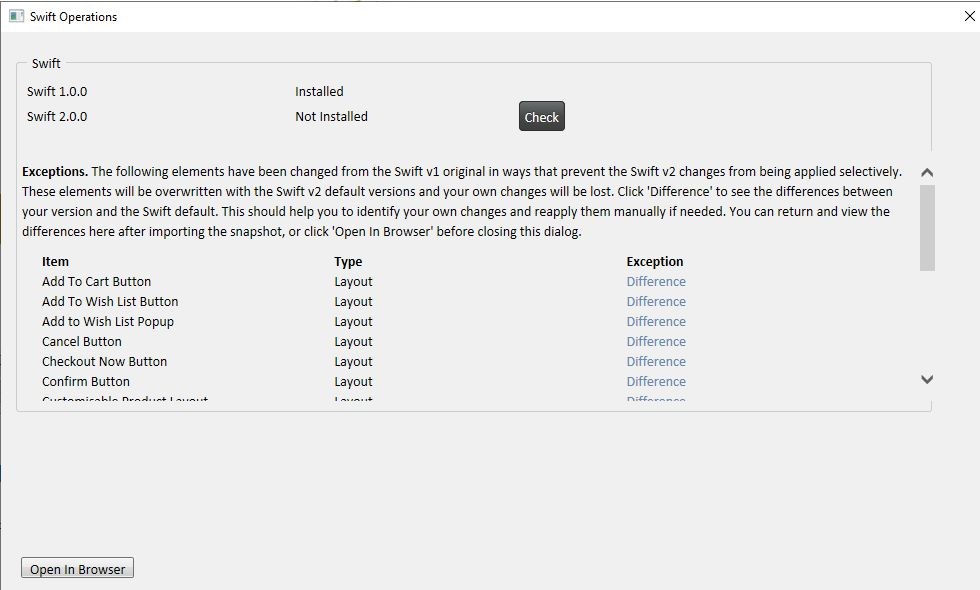
Task: Click the scroll down arrow in exceptions list
Action: (x=927, y=379)
